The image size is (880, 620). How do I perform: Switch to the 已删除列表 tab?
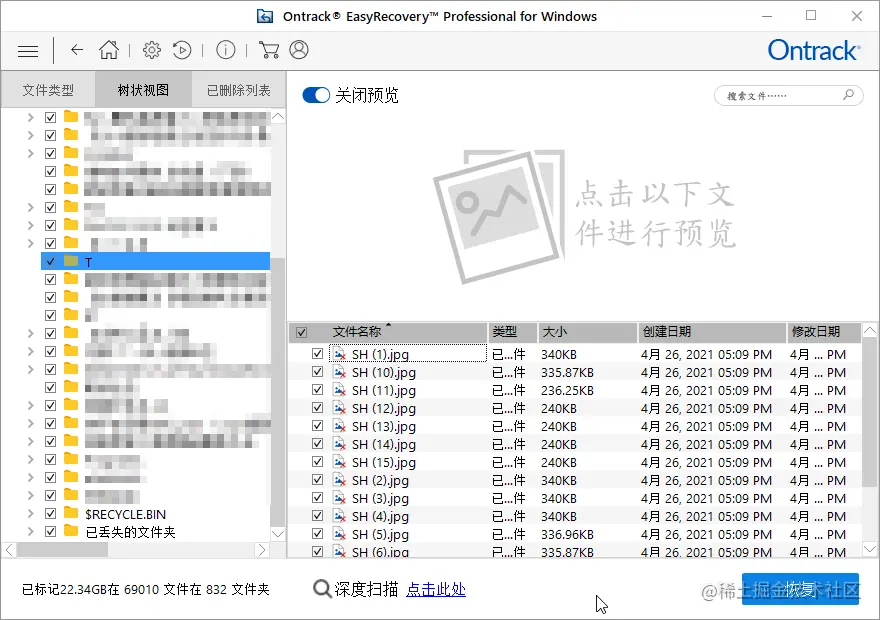click(x=239, y=90)
